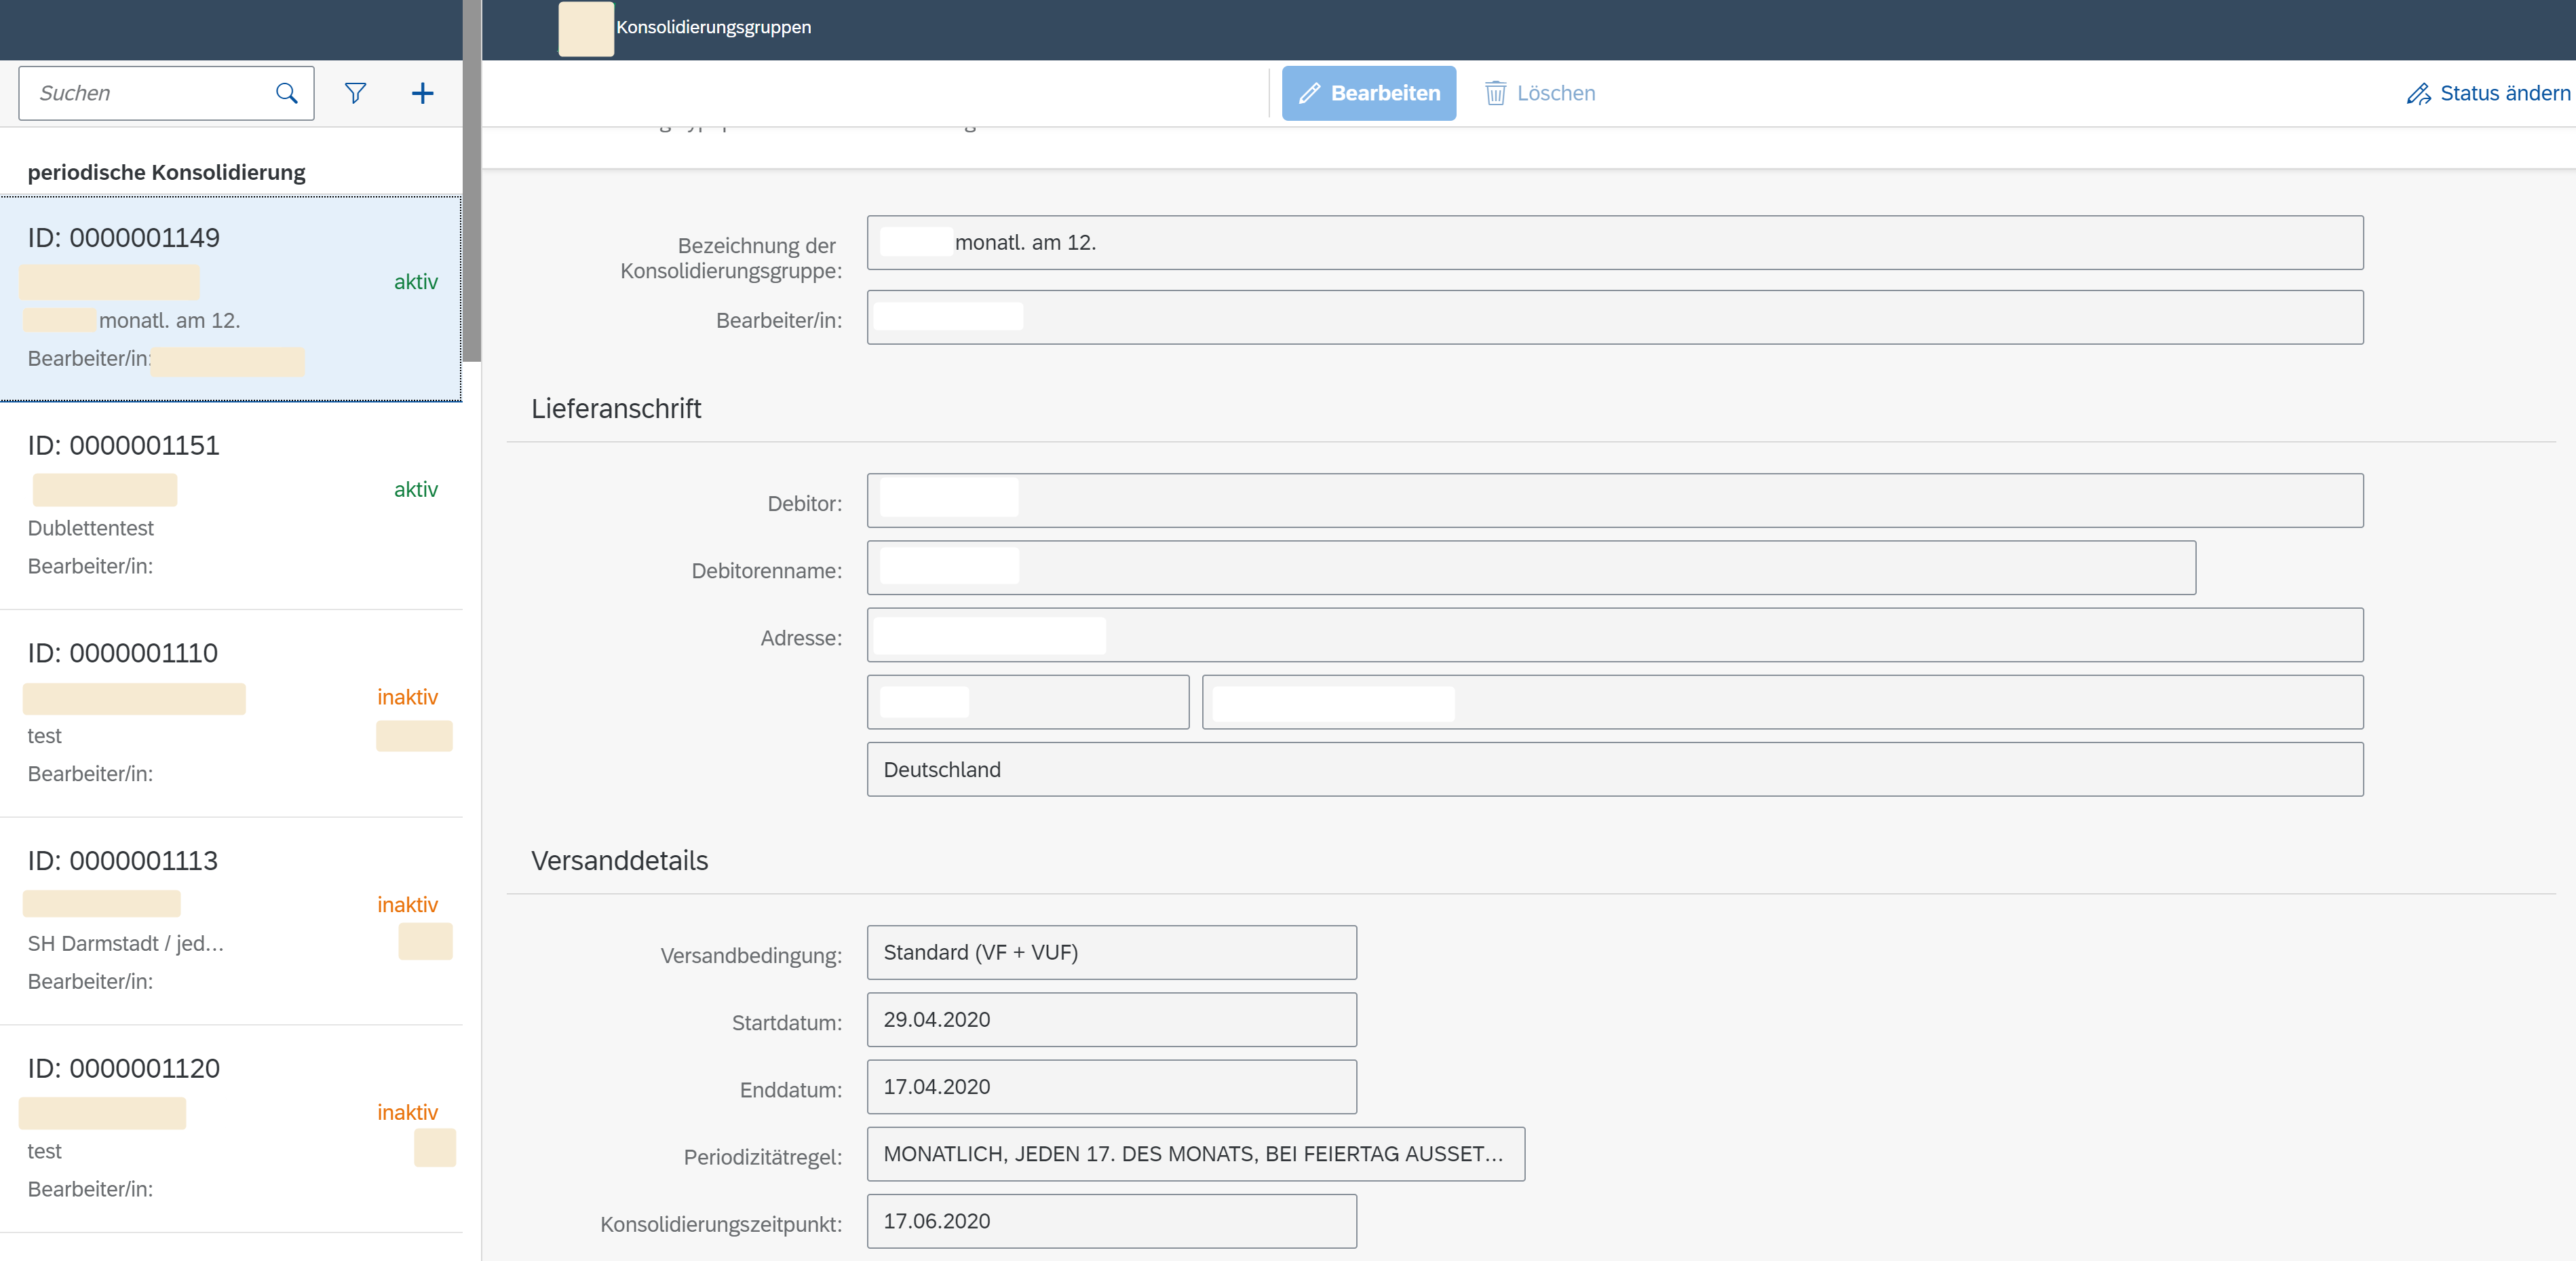Screen dimensions: 2576x1261
Task: Click the Konsolidierungsgruppen header title
Action: point(713,27)
